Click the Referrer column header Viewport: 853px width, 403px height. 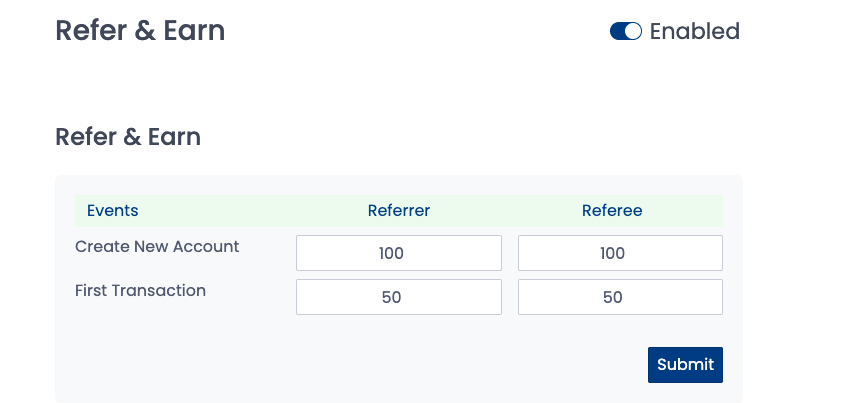[399, 211]
